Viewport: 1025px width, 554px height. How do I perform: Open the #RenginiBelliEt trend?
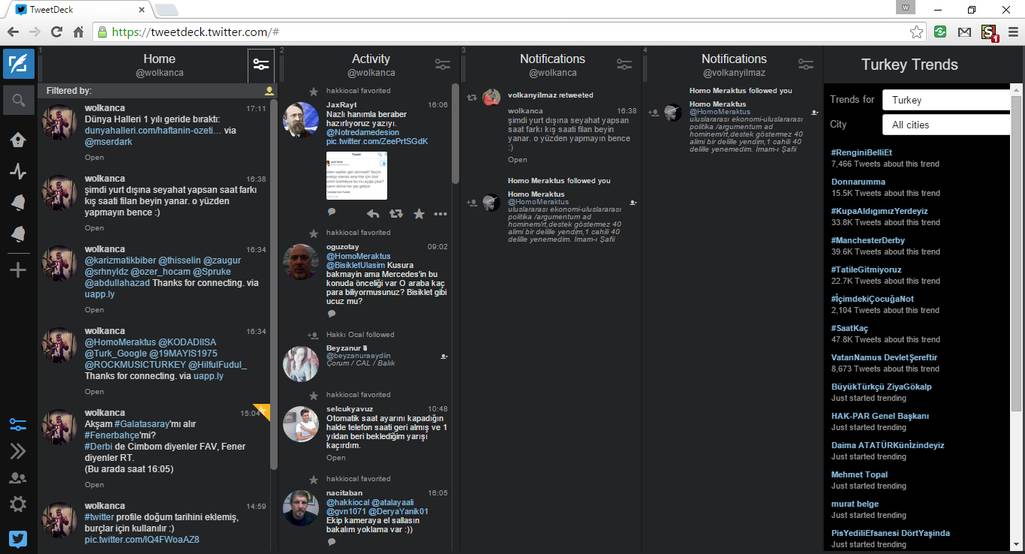(x=861, y=152)
